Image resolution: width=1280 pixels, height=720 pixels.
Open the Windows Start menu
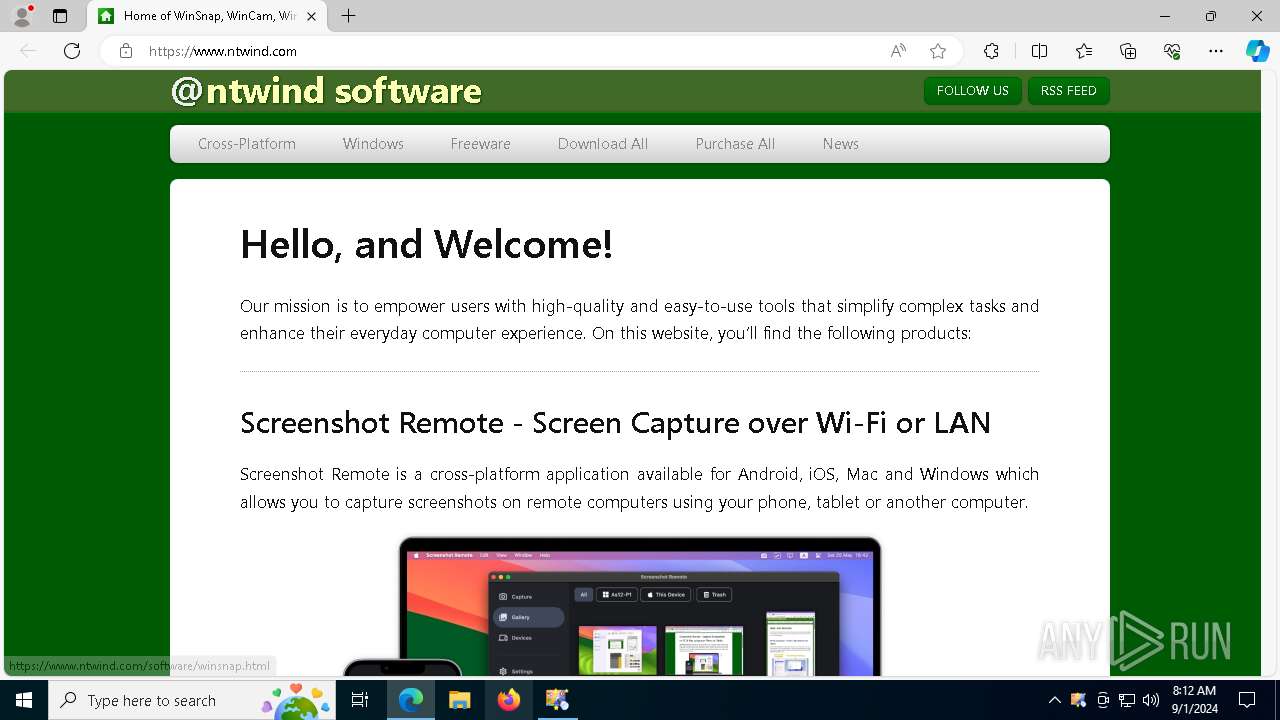[x=24, y=700]
